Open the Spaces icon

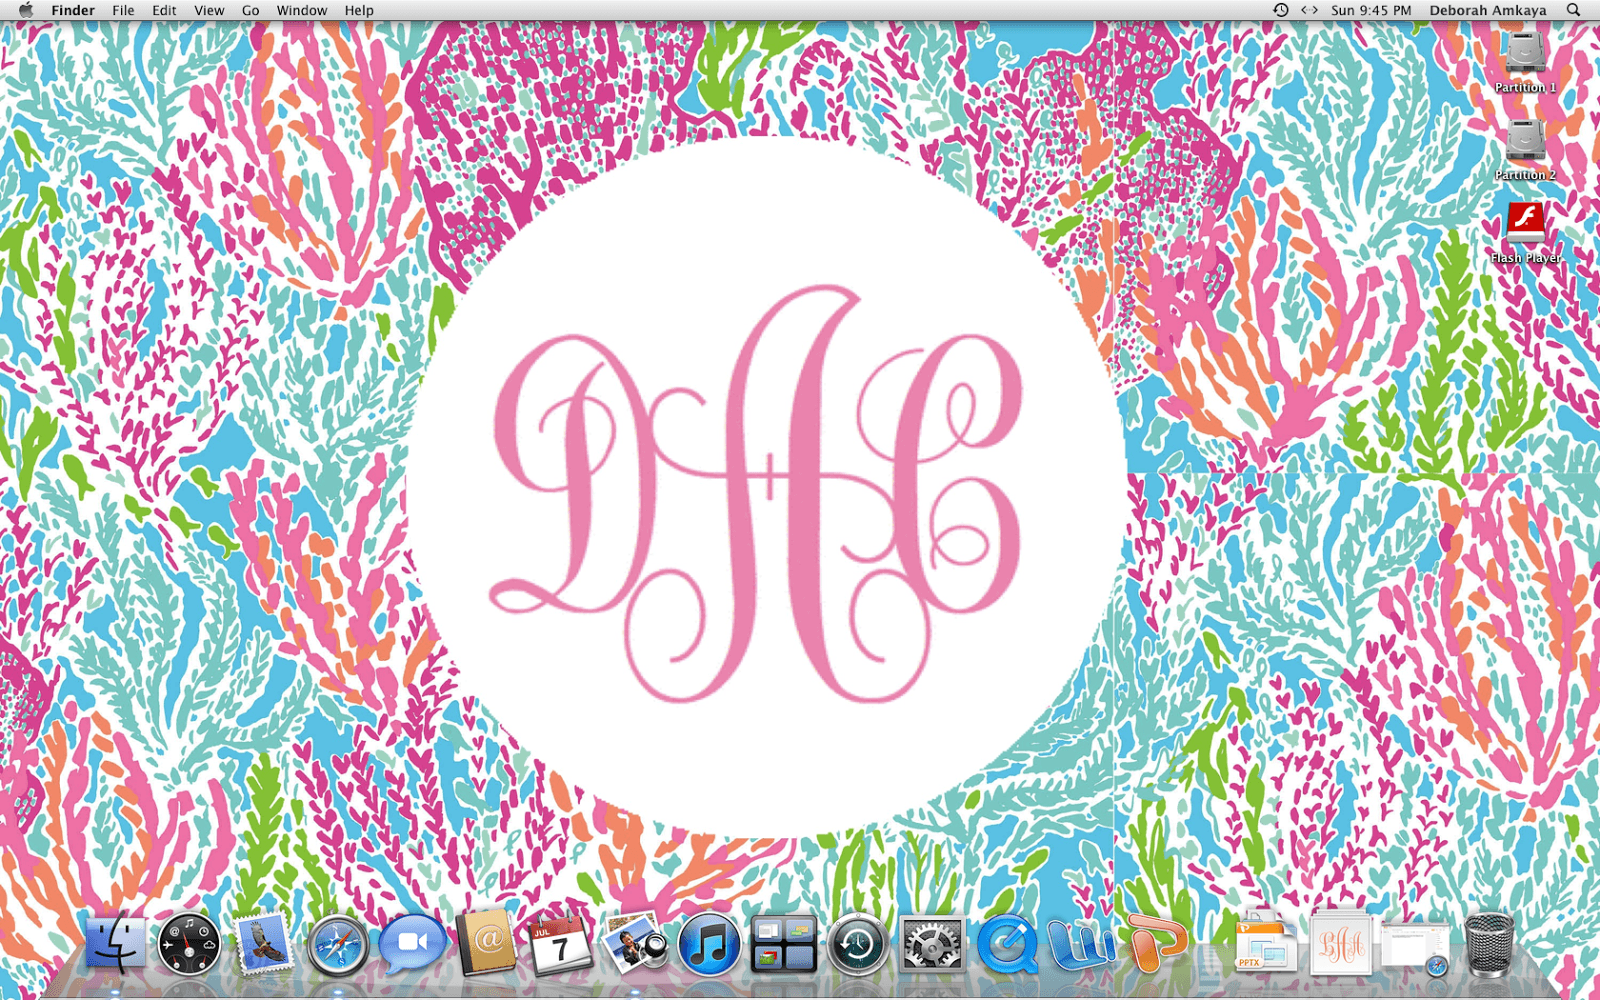[783, 944]
